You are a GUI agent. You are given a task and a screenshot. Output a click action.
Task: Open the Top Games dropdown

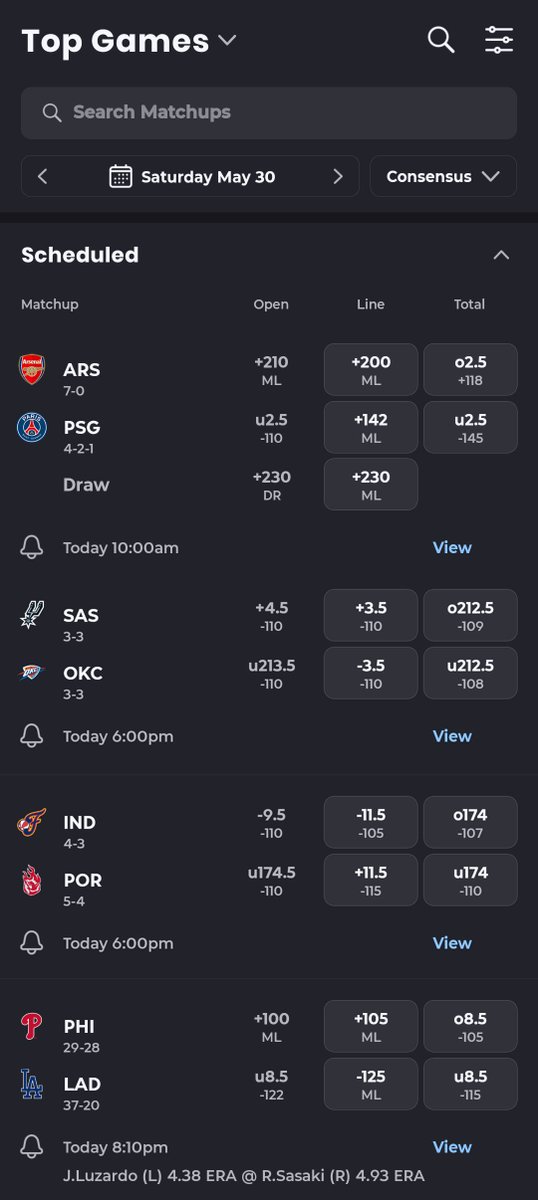point(129,41)
